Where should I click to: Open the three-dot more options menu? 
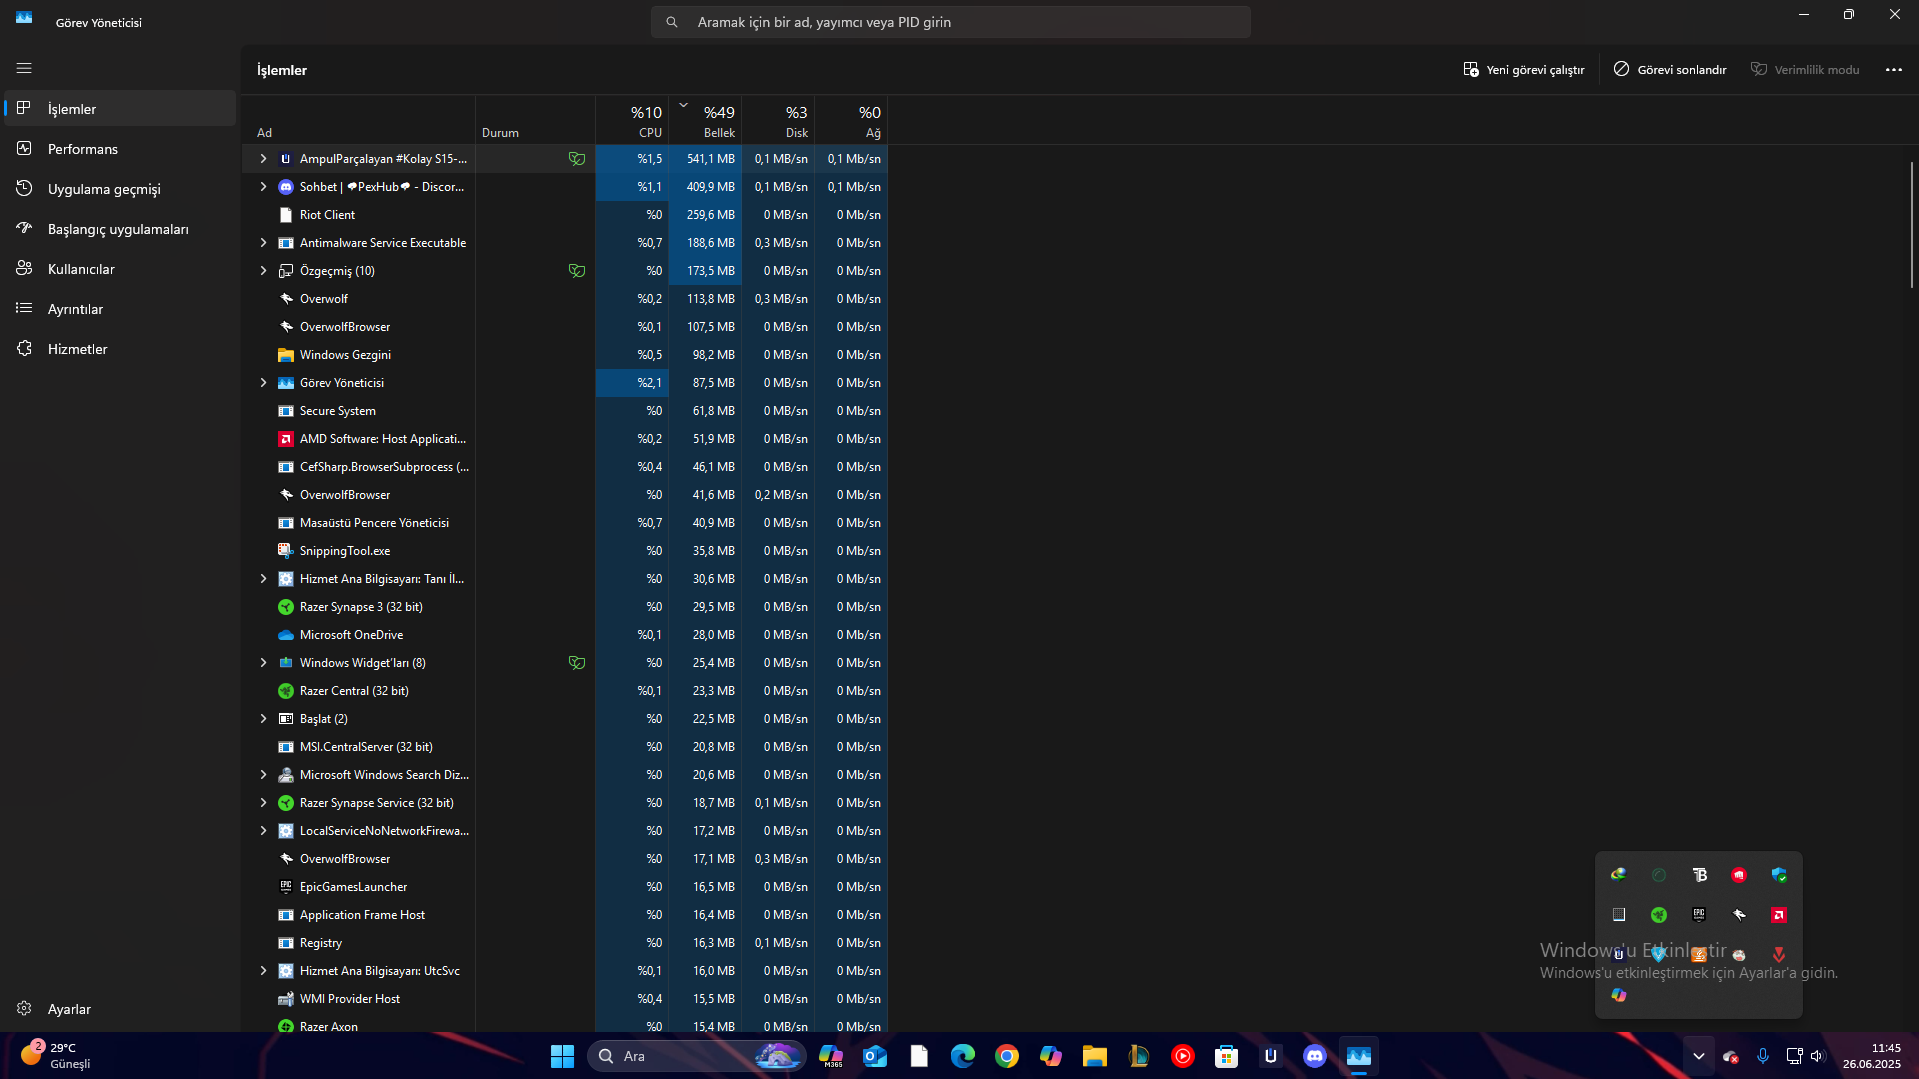pos(1893,70)
